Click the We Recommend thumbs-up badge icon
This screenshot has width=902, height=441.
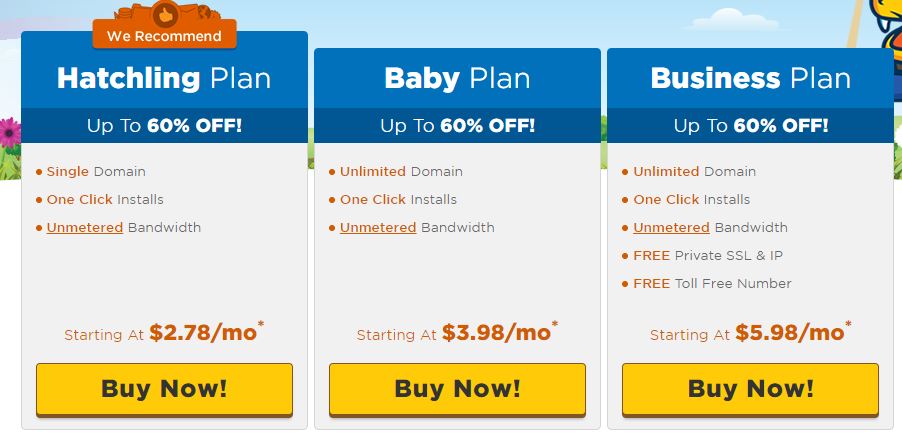166,14
